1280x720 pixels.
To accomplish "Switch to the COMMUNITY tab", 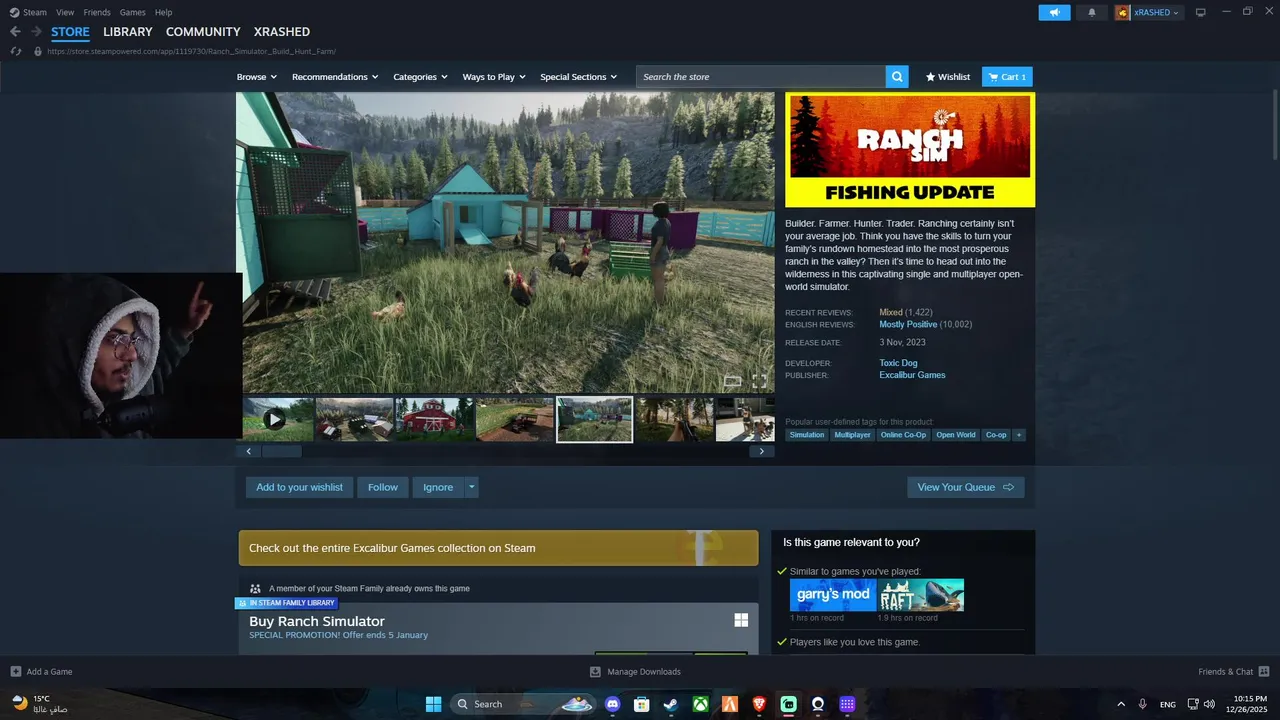I will (x=203, y=32).
